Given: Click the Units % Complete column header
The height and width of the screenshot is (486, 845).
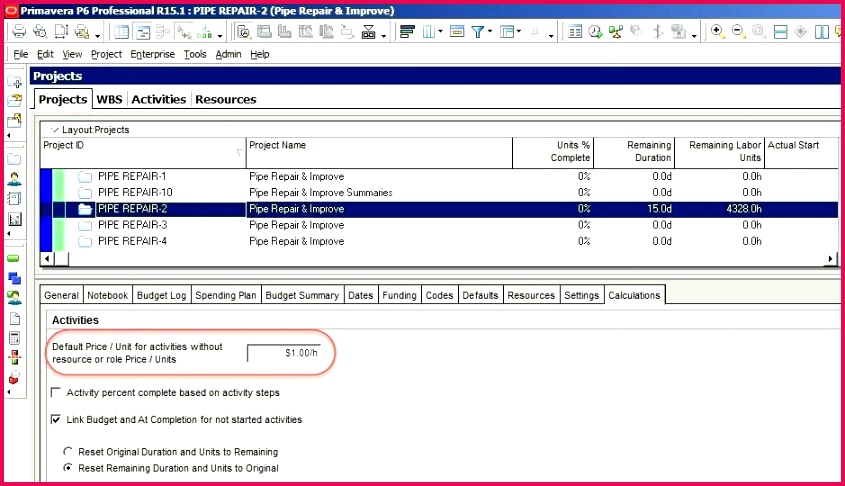Looking at the screenshot, I should [553, 152].
